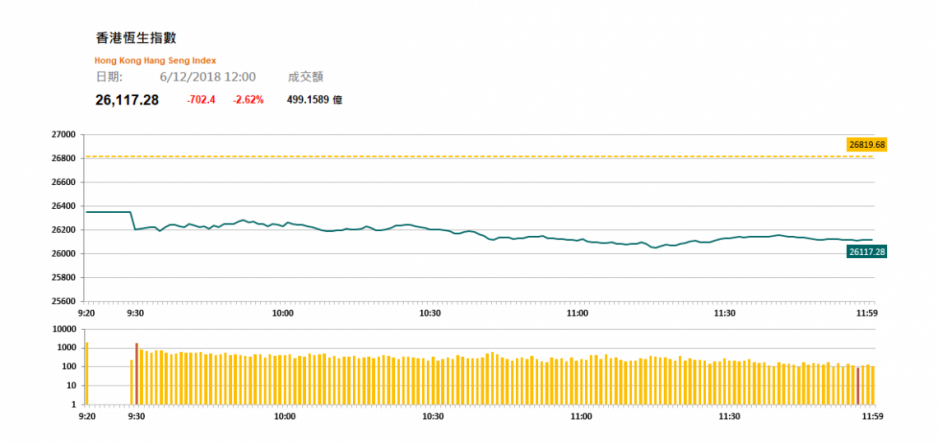Click the 10:30 label on volume chart axis
The image size is (938, 444).
(433, 416)
